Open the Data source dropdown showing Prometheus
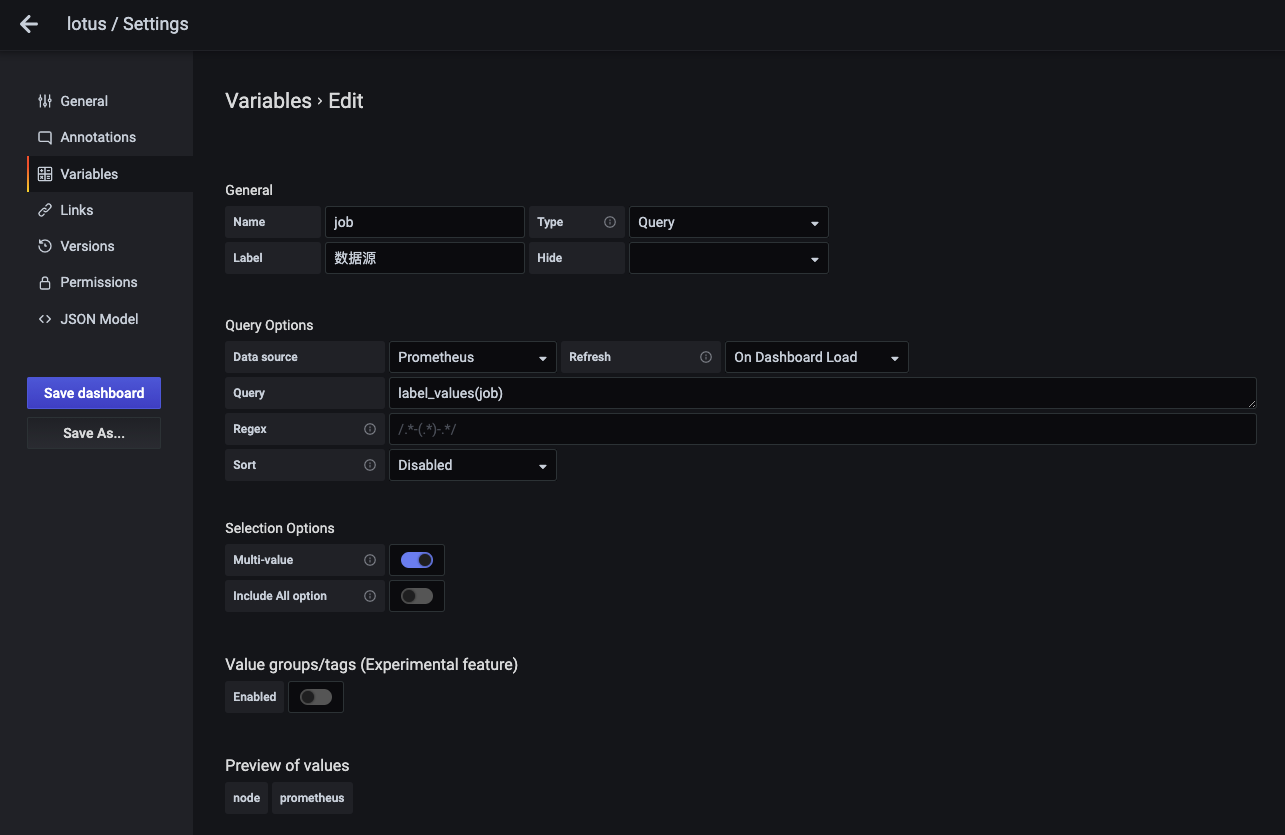1285x835 pixels. (x=473, y=357)
